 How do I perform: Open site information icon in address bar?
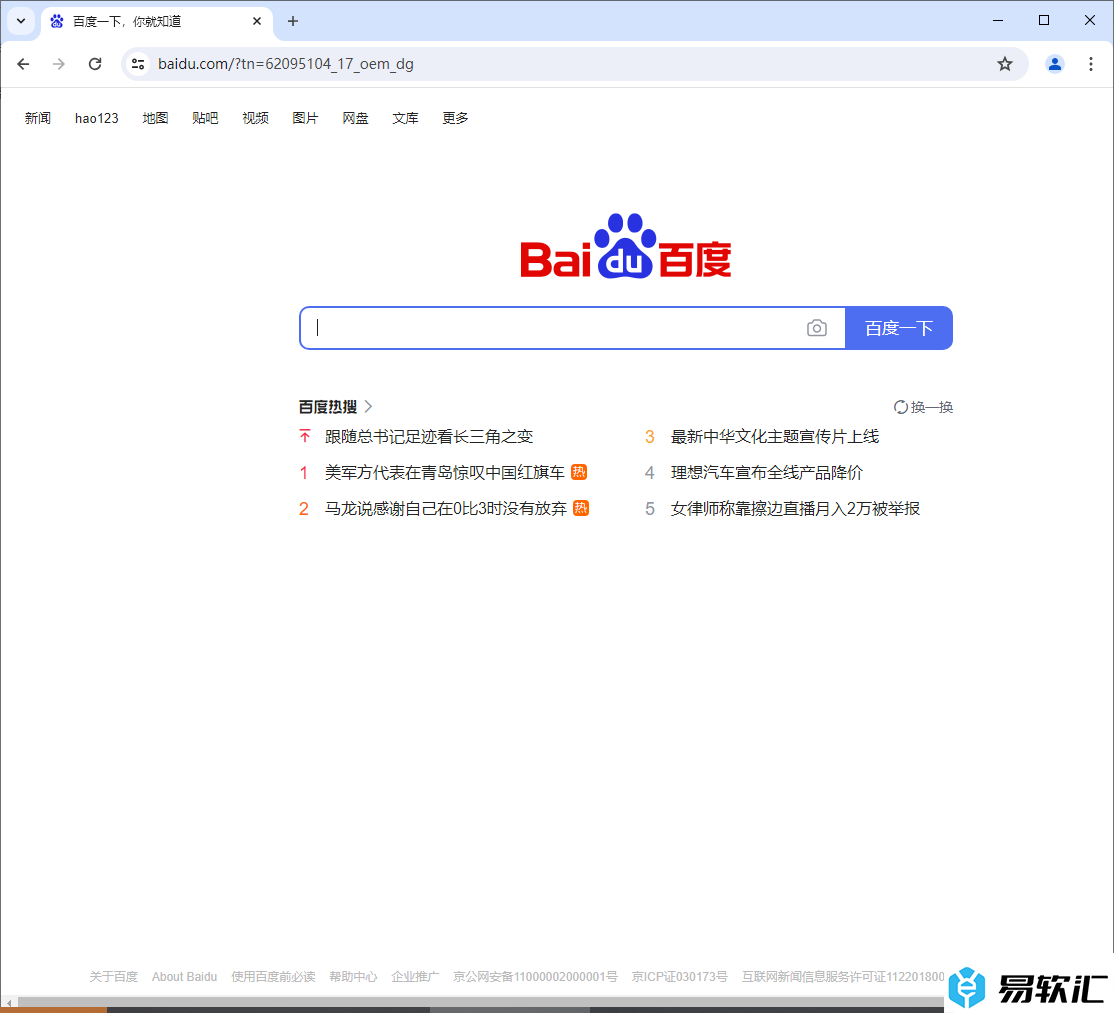tap(139, 64)
